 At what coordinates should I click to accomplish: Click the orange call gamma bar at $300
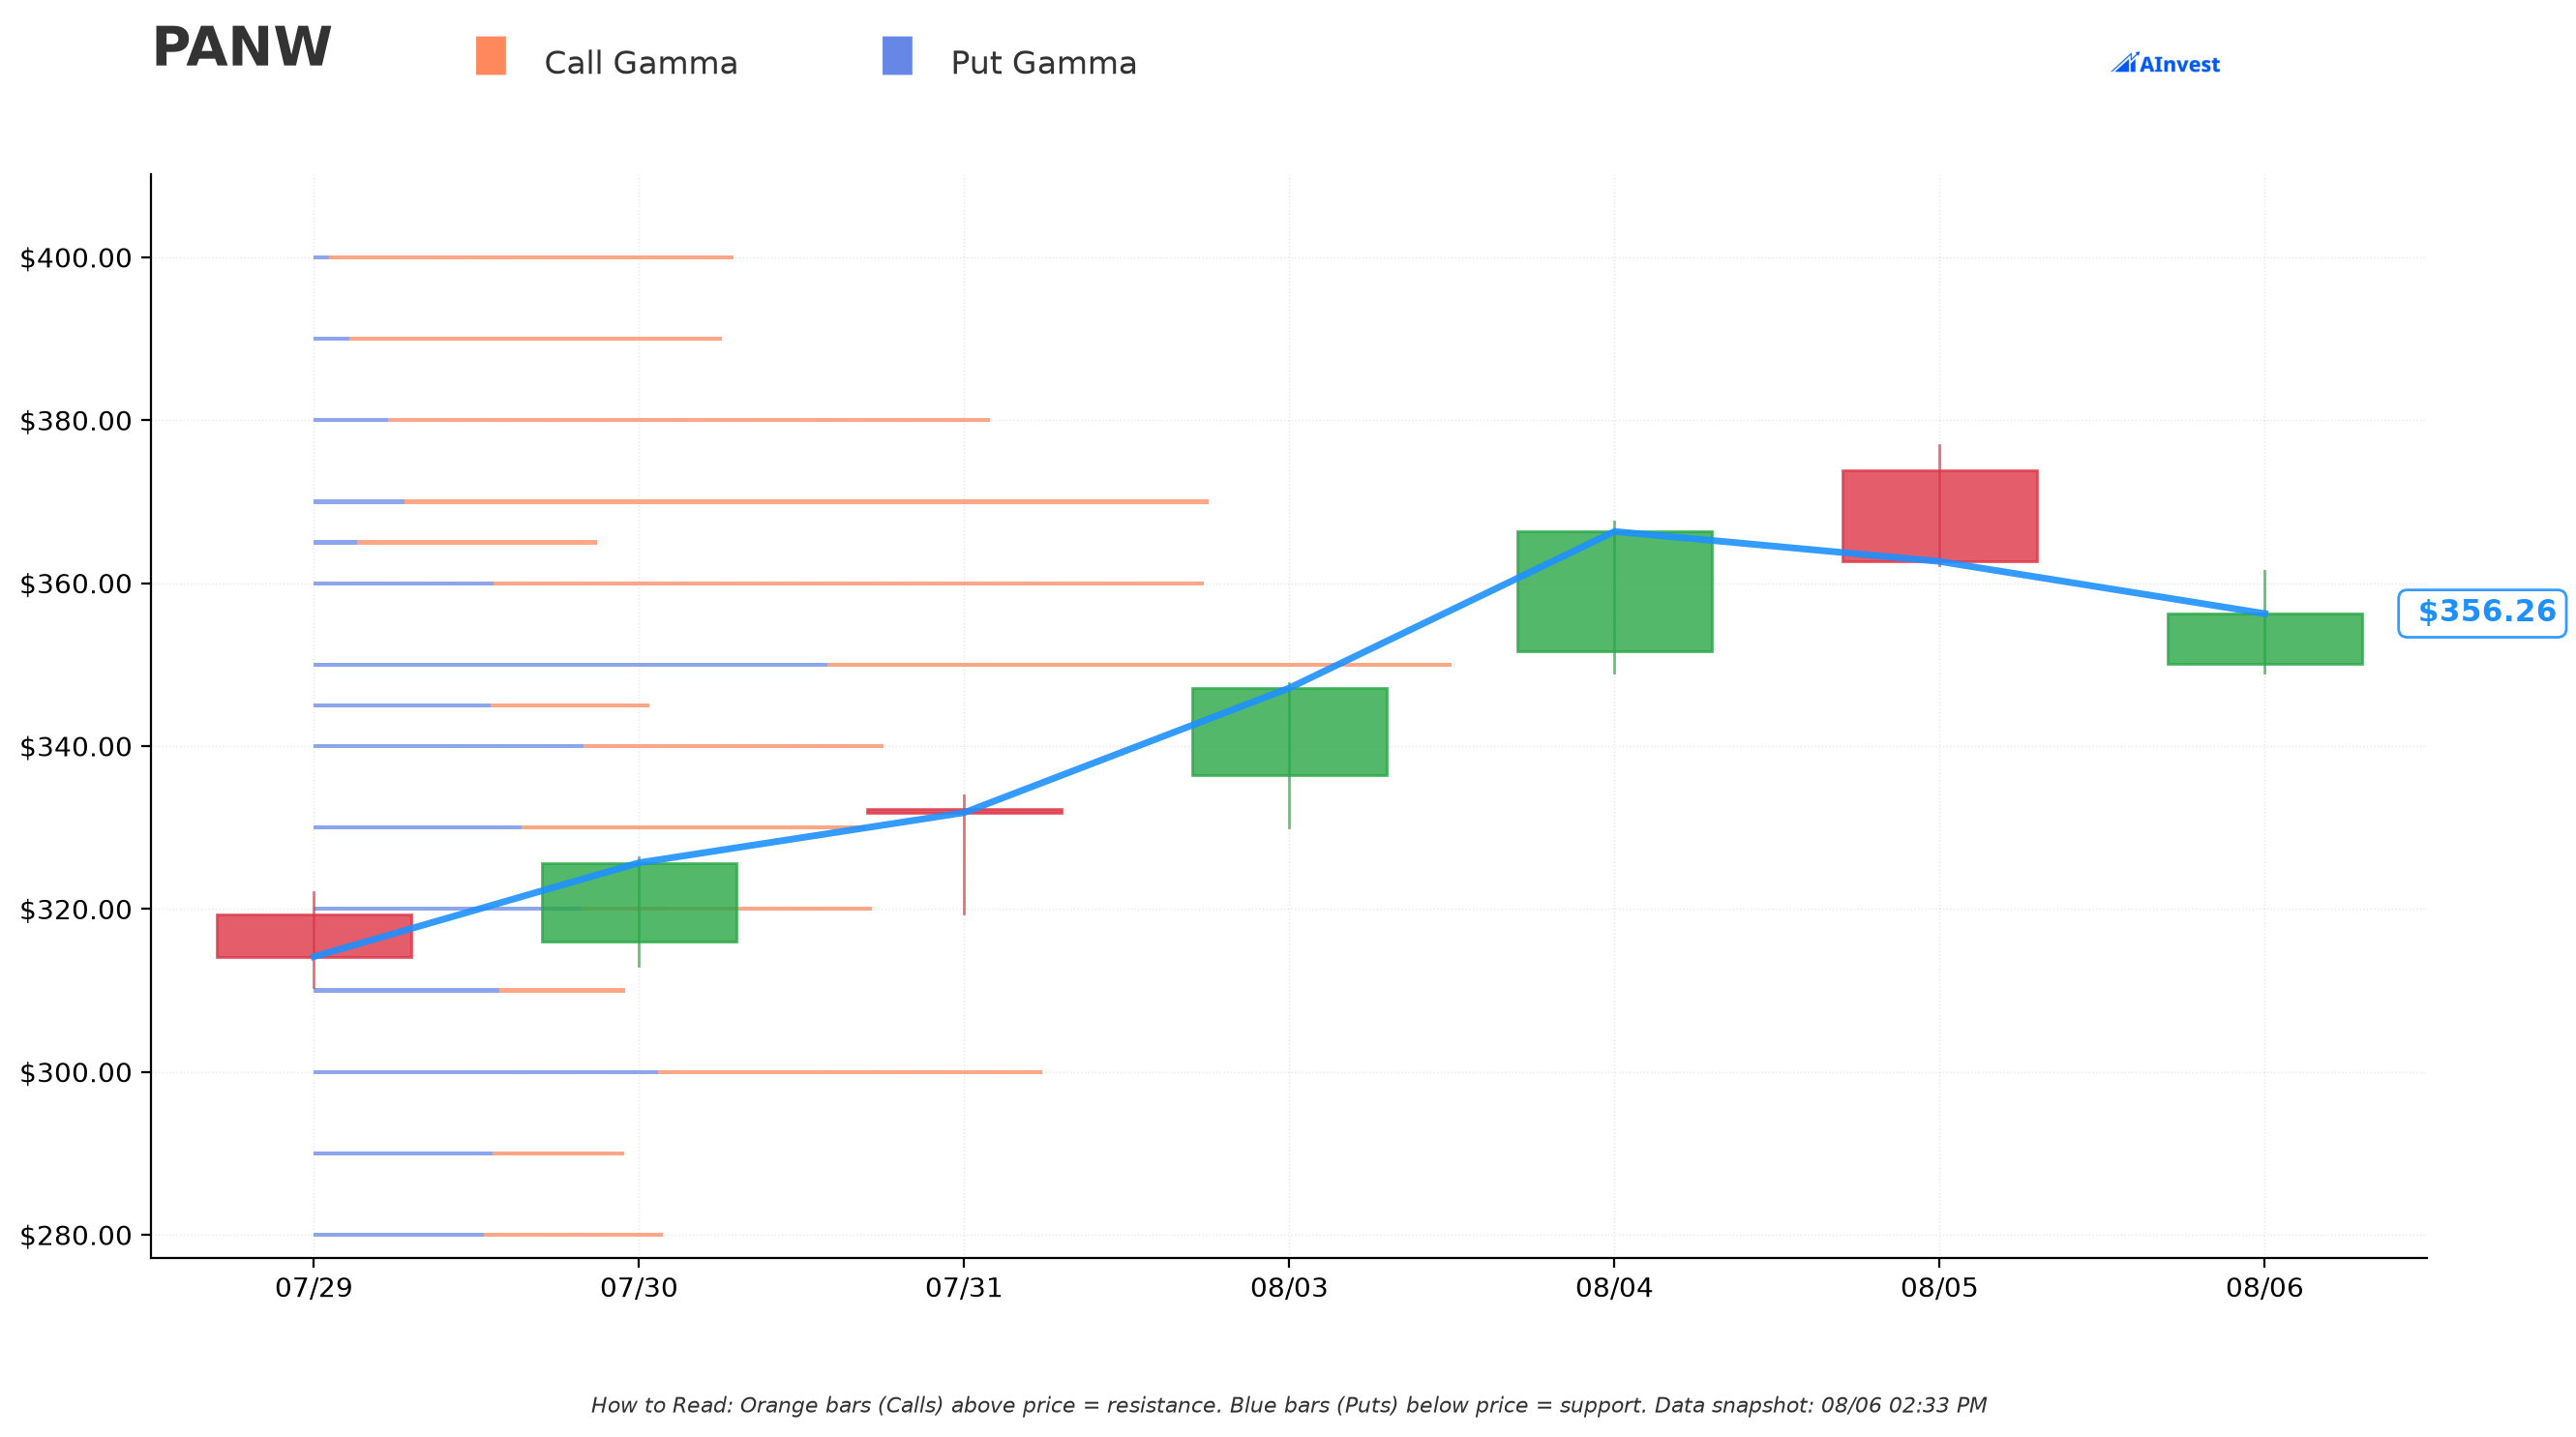coord(850,1072)
